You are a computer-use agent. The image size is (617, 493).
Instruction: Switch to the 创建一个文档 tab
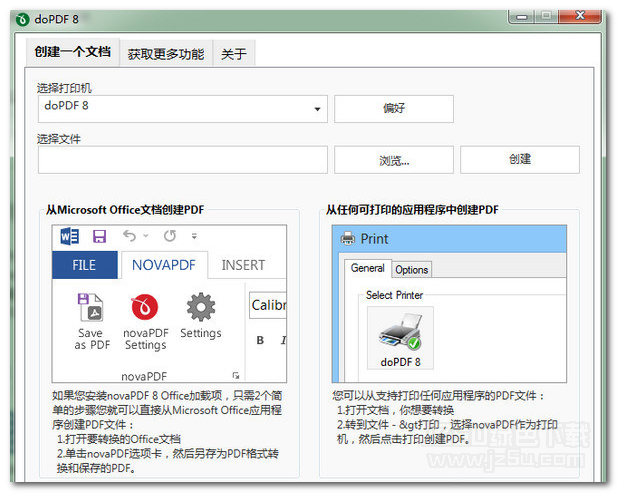click(72, 52)
